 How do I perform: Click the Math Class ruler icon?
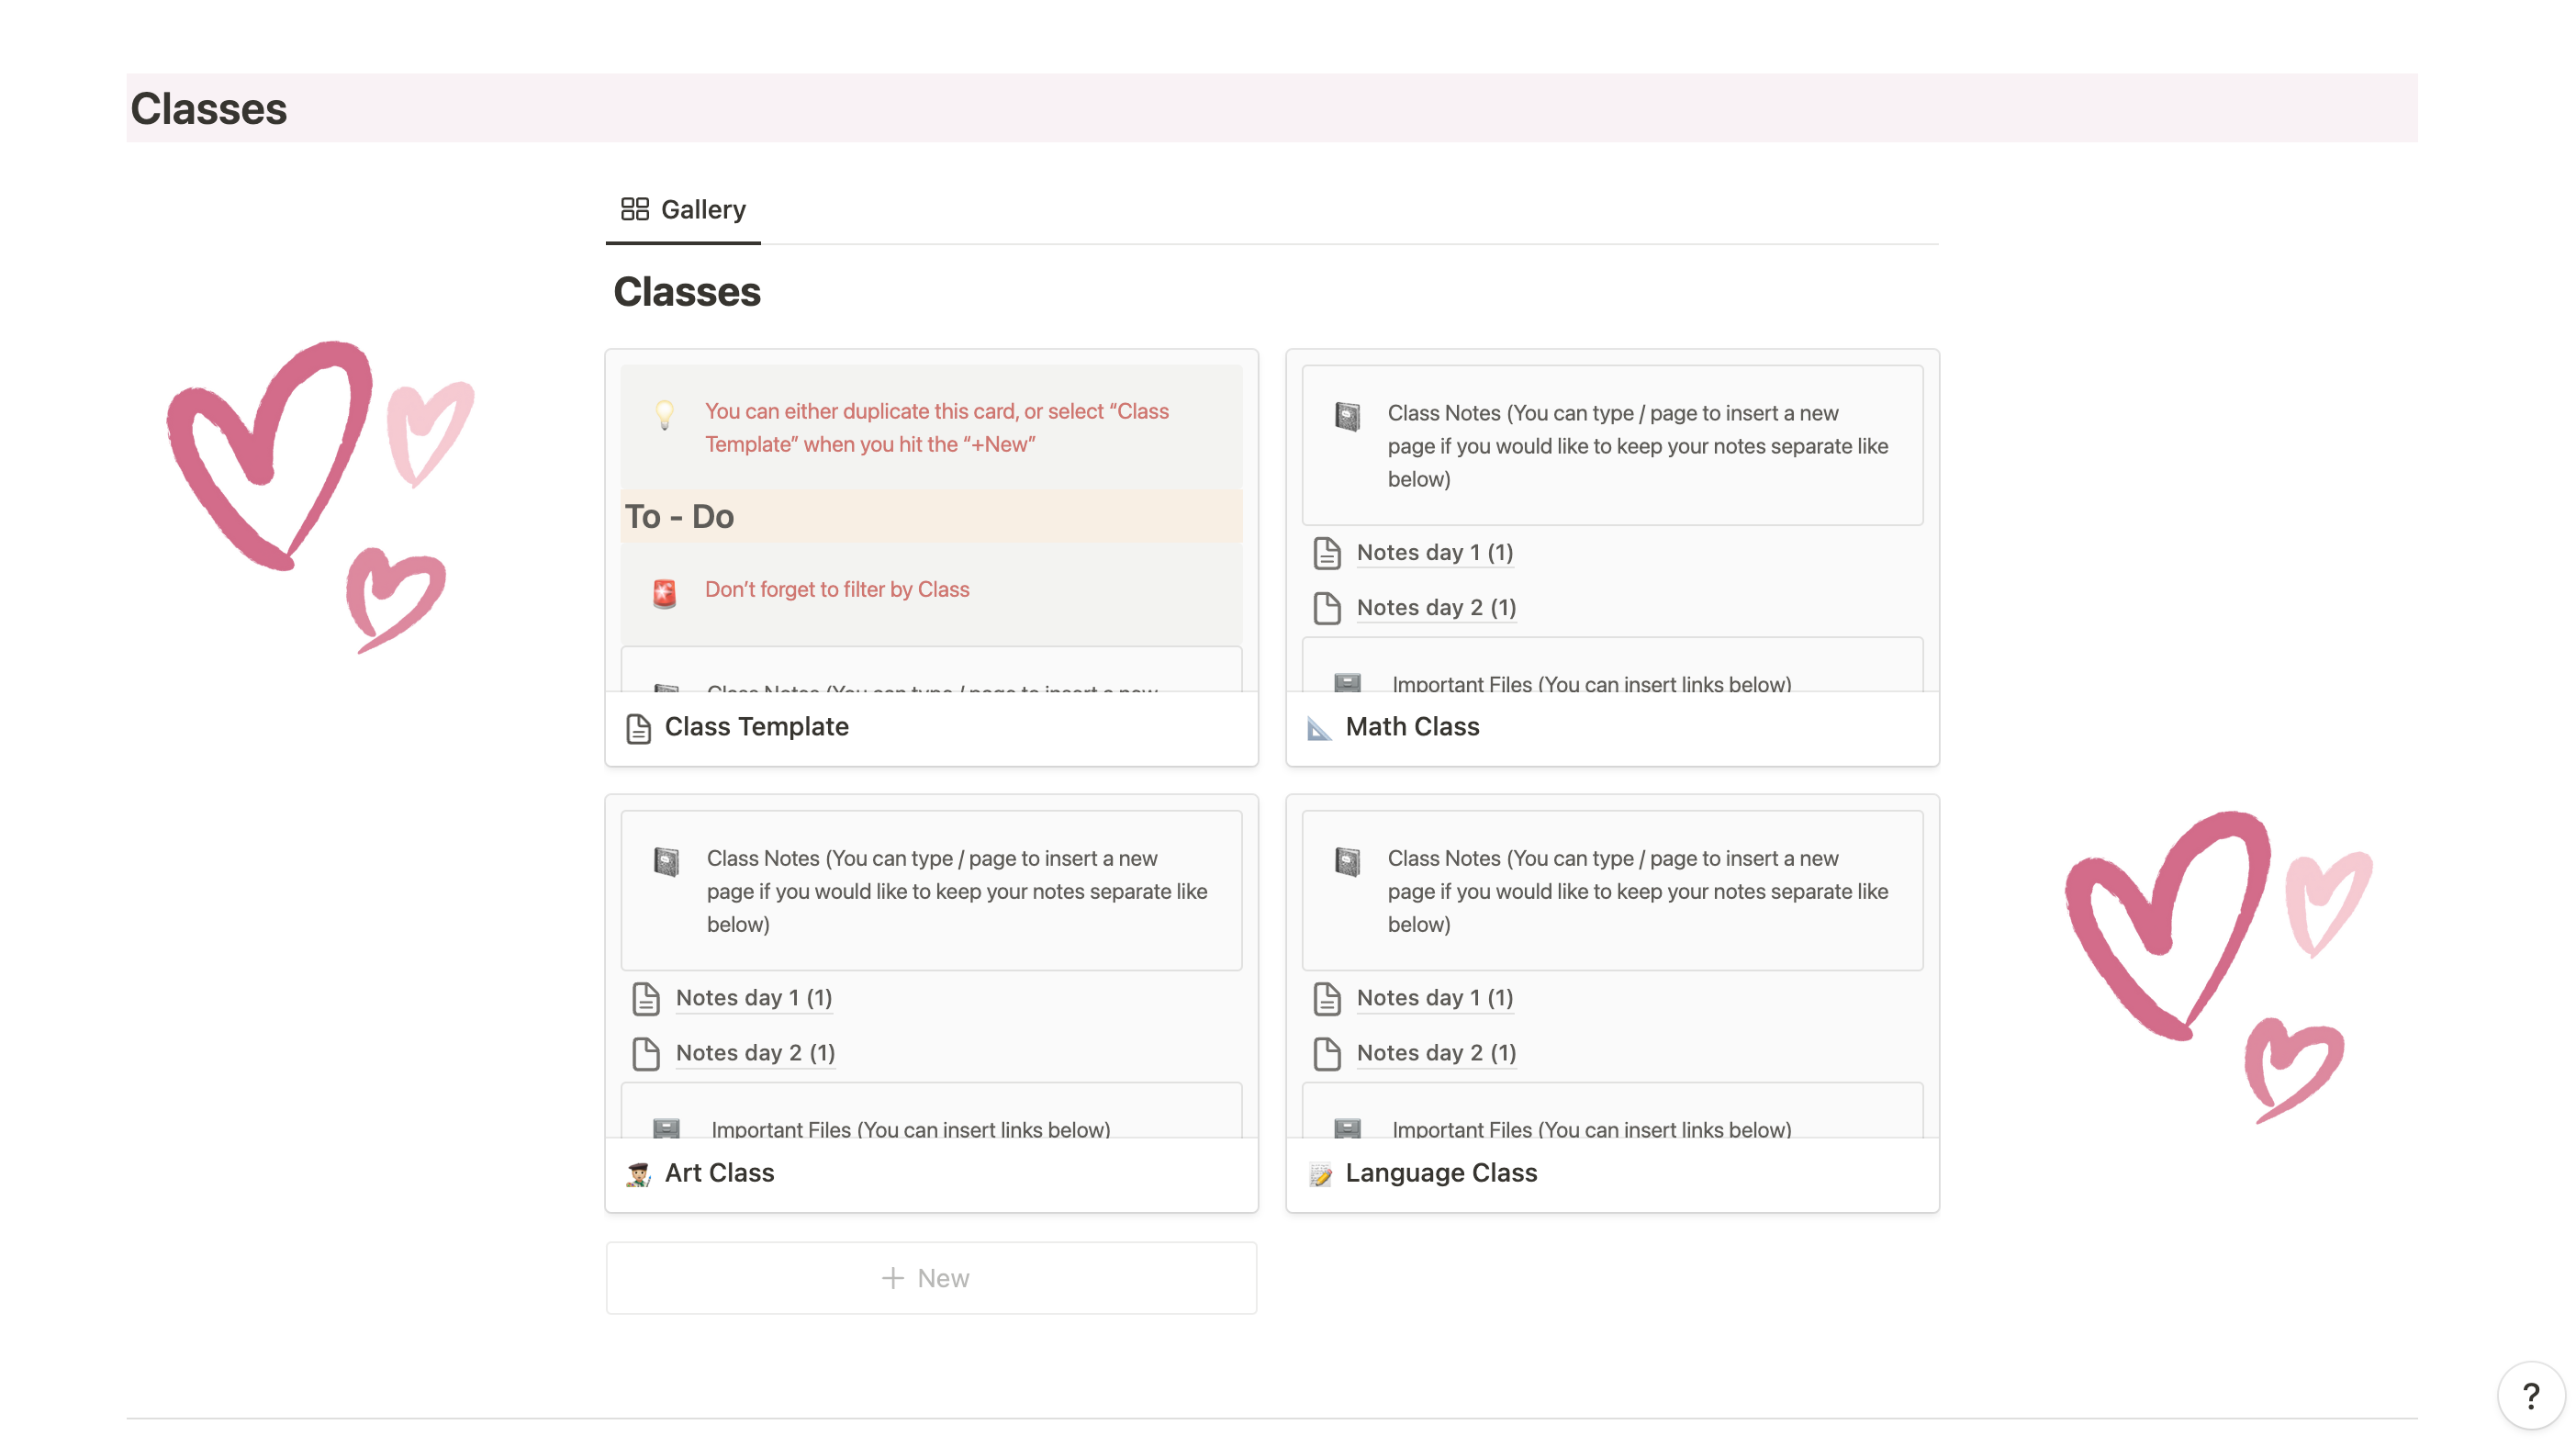pos(1319,728)
